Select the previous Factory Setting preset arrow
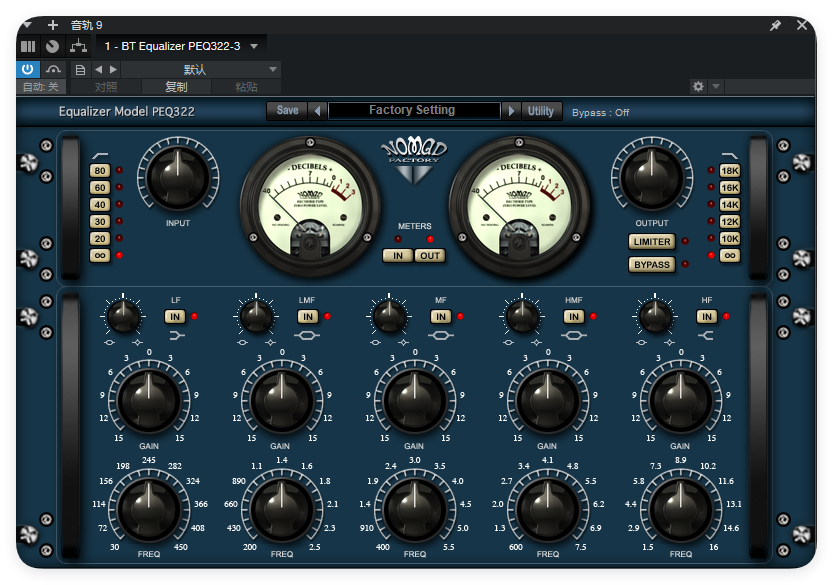This screenshot has height=585, width=833. click(x=318, y=111)
